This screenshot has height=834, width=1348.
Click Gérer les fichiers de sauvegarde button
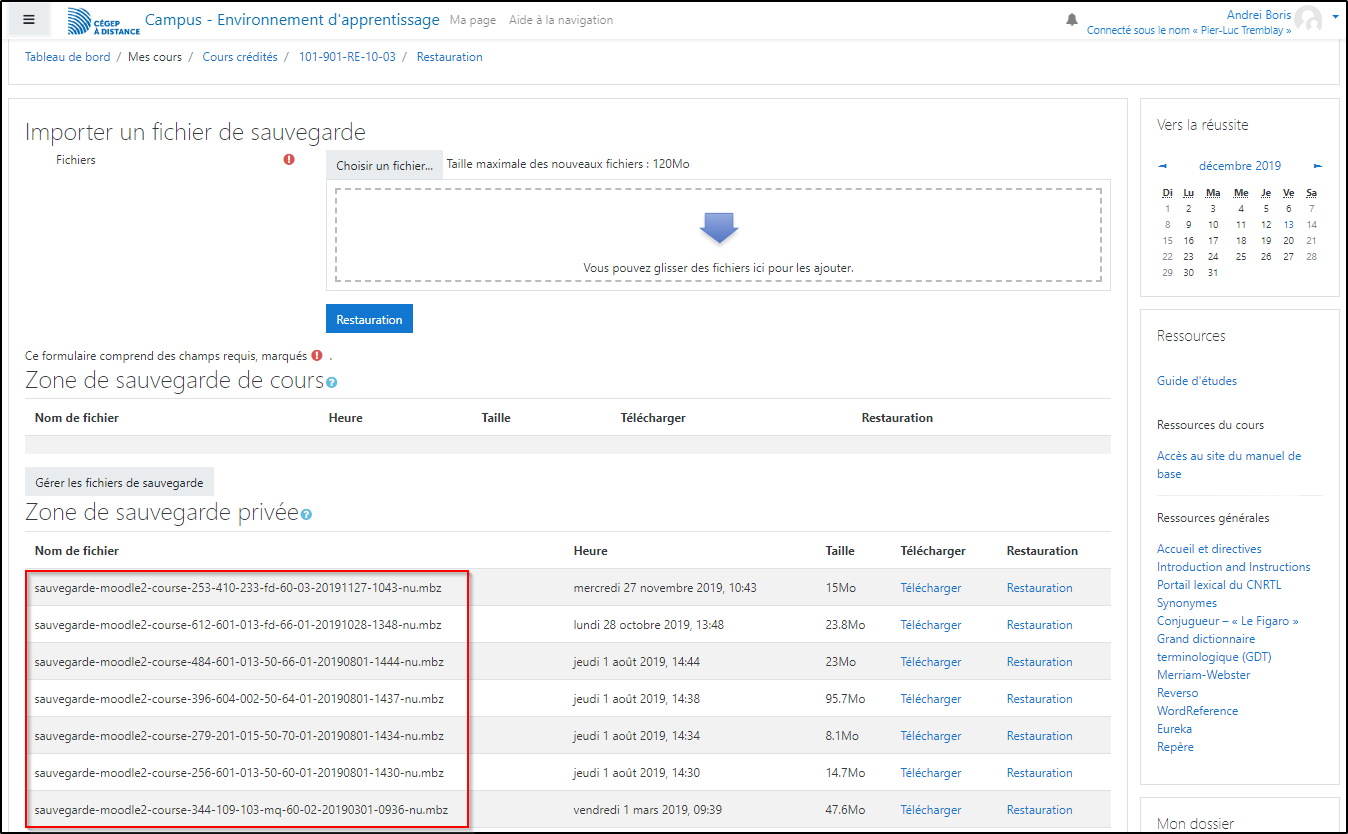119,483
